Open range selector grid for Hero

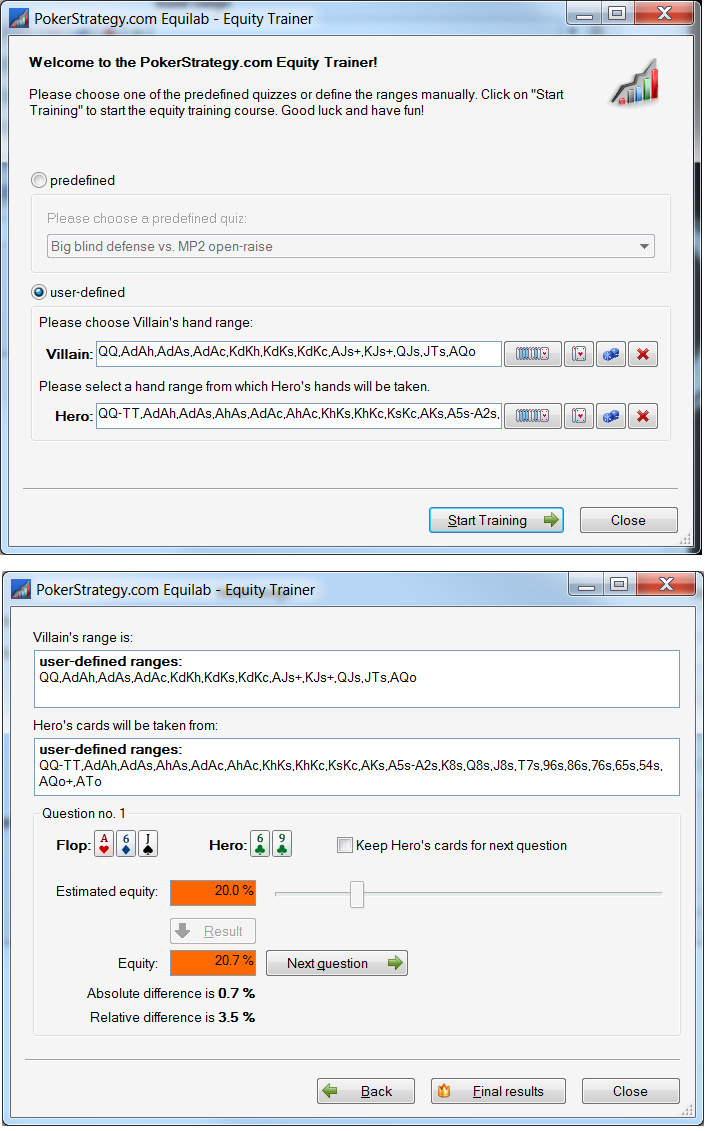(533, 416)
